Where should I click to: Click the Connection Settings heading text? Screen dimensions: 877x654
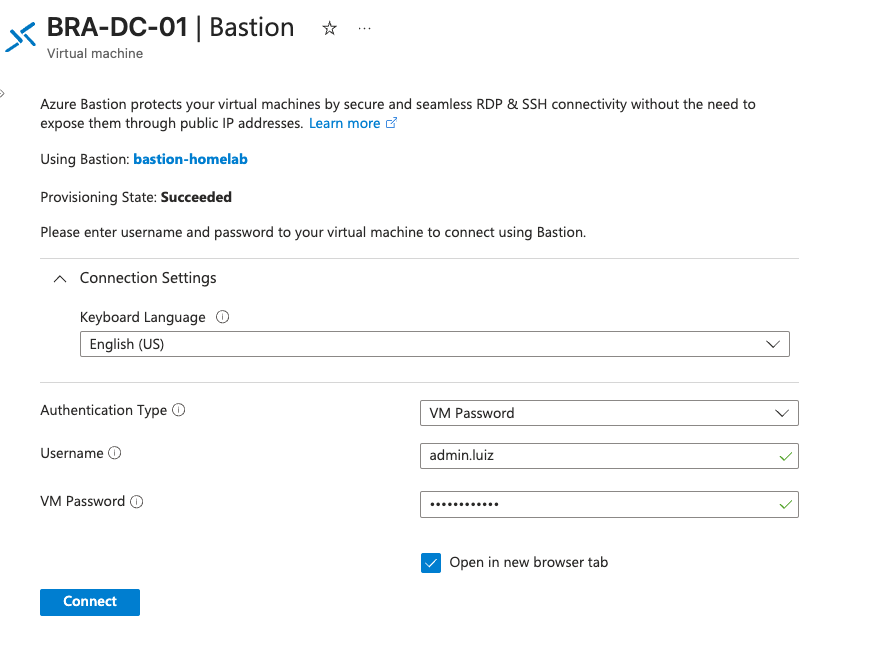coord(148,278)
